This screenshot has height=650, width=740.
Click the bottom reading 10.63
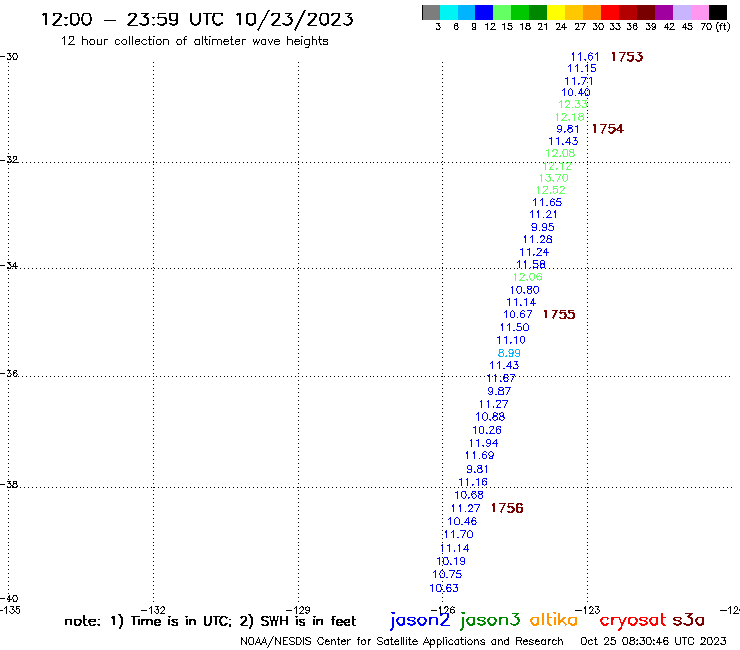pos(444,588)
